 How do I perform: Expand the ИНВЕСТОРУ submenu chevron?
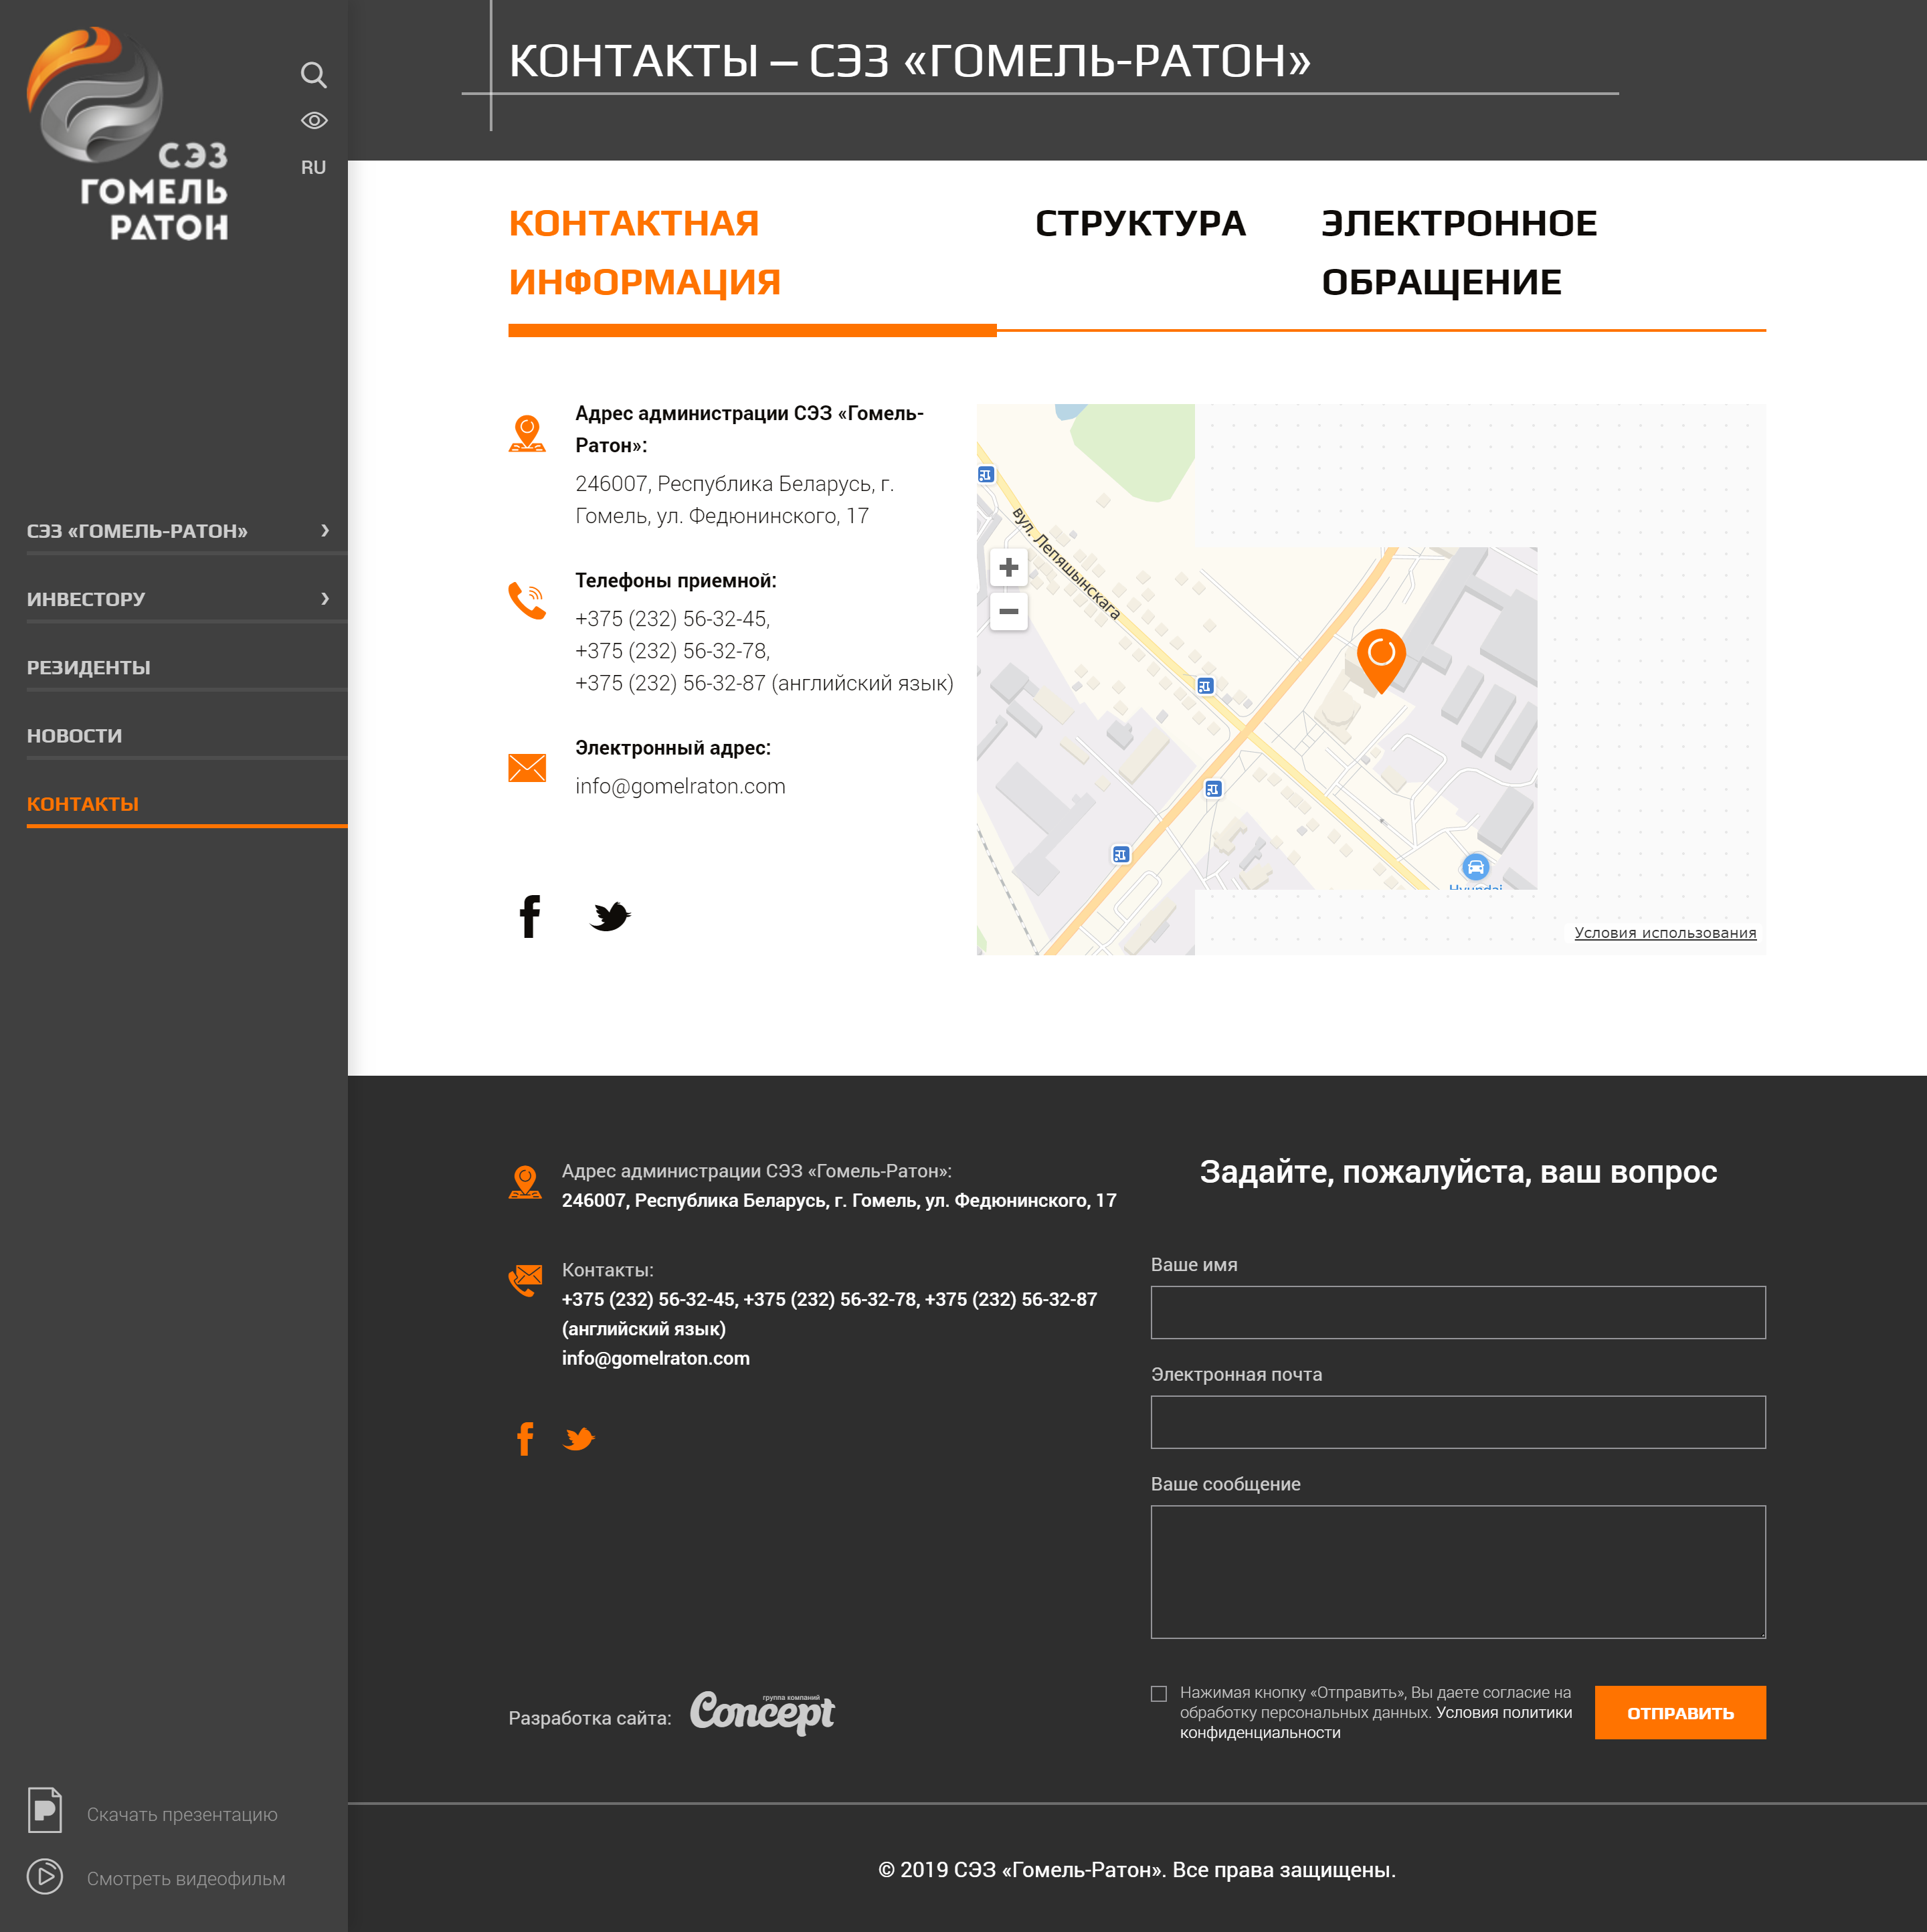point(325,598)
